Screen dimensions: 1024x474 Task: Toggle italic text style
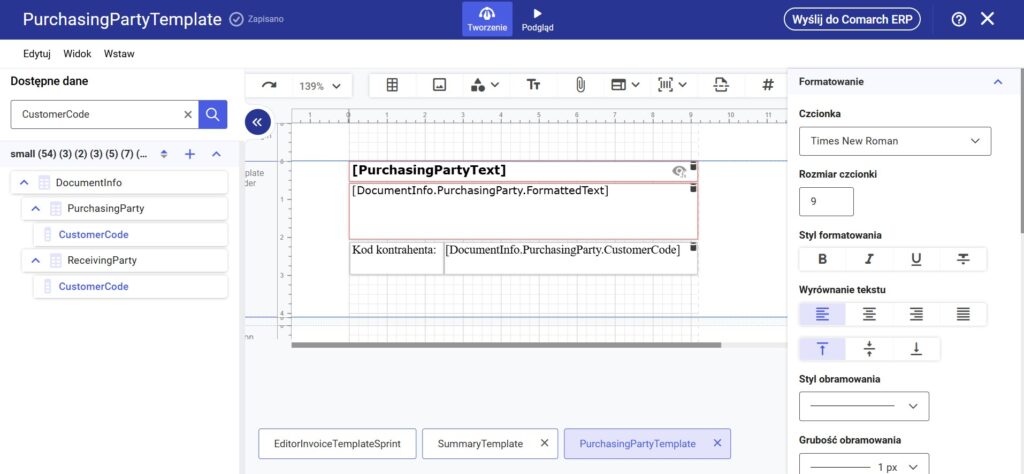pyautogui.click(x=869, y=259)
